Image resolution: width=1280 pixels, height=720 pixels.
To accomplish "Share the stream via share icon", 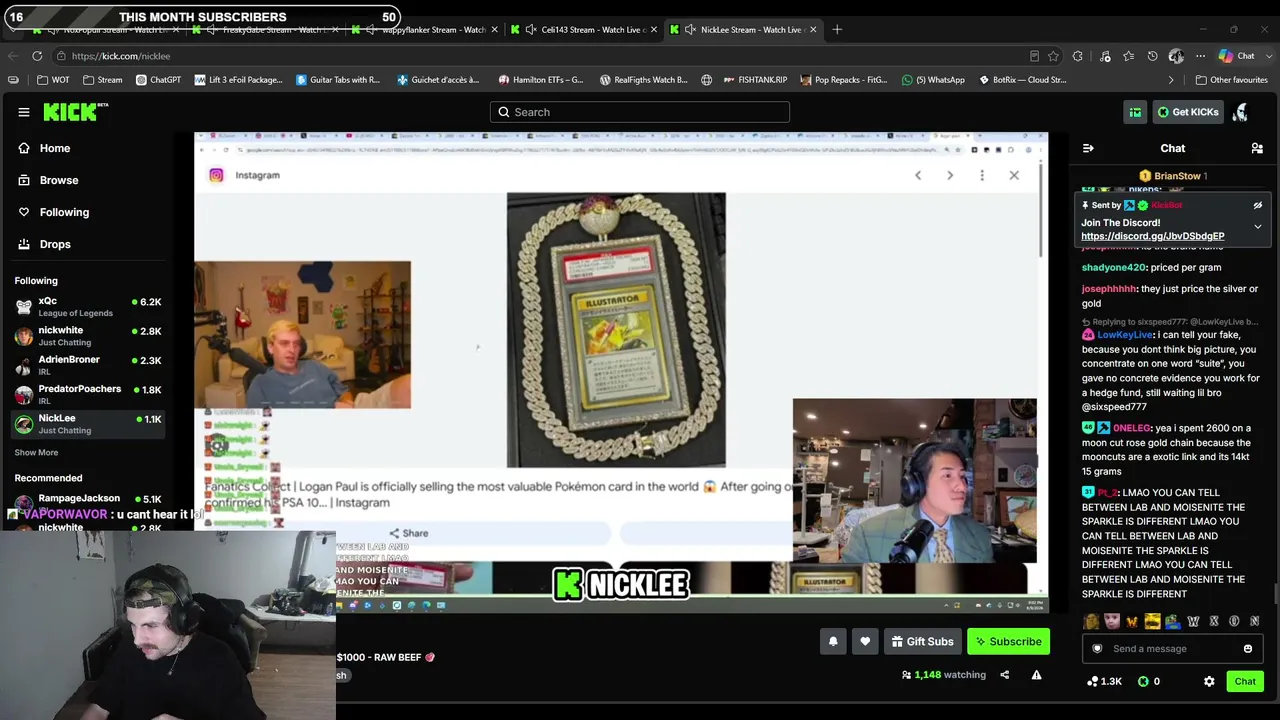I will [1004, 675].
